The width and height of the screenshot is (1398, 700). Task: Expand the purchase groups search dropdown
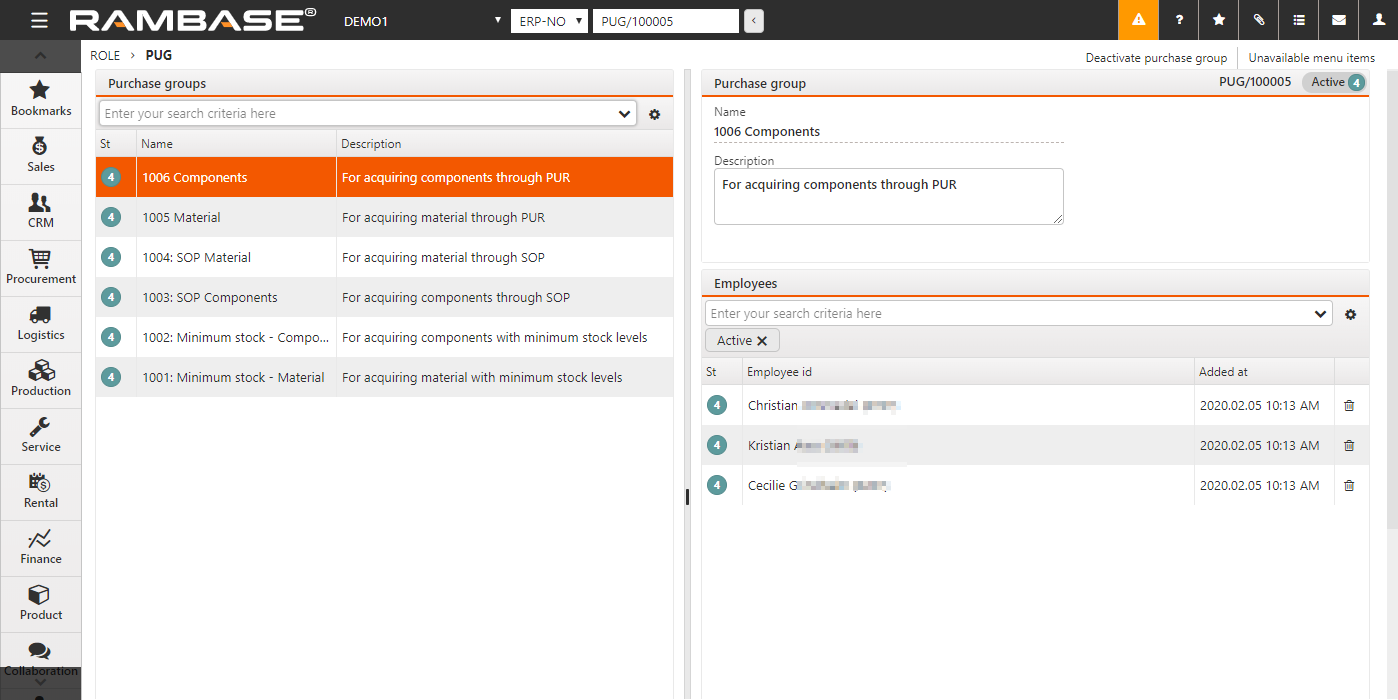click(625, 114)
